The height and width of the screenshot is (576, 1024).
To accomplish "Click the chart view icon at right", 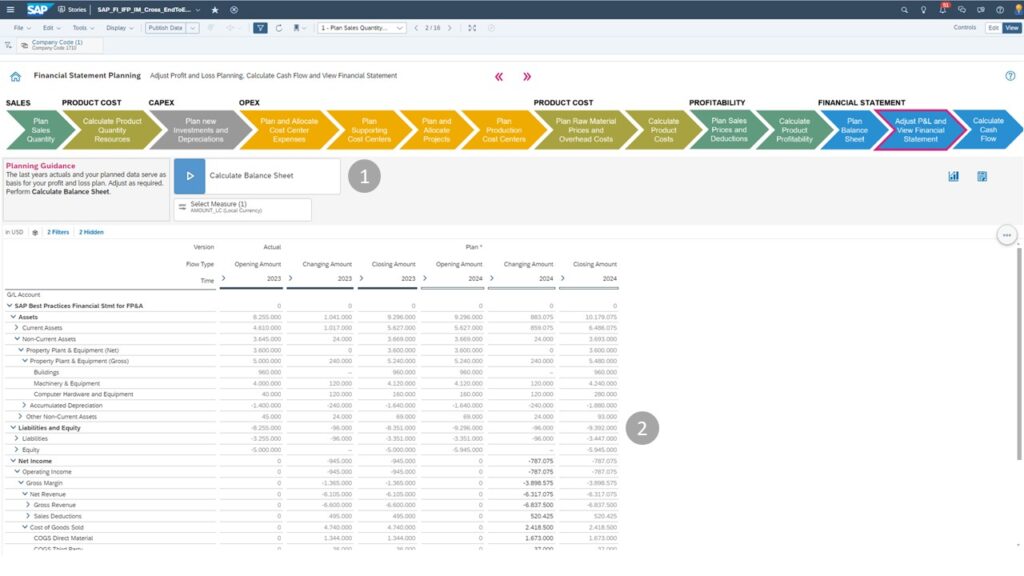I will pos(953,176).
